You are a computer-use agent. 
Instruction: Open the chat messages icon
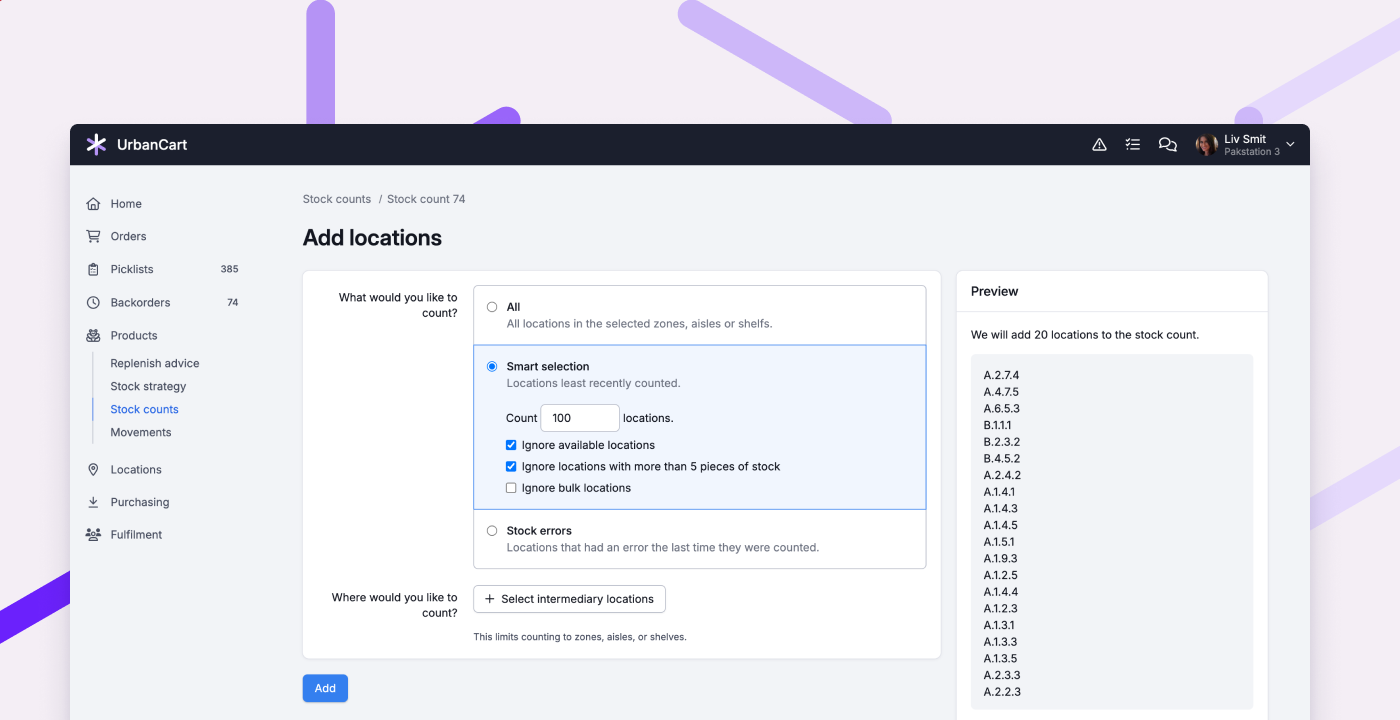pos(1167,144)
